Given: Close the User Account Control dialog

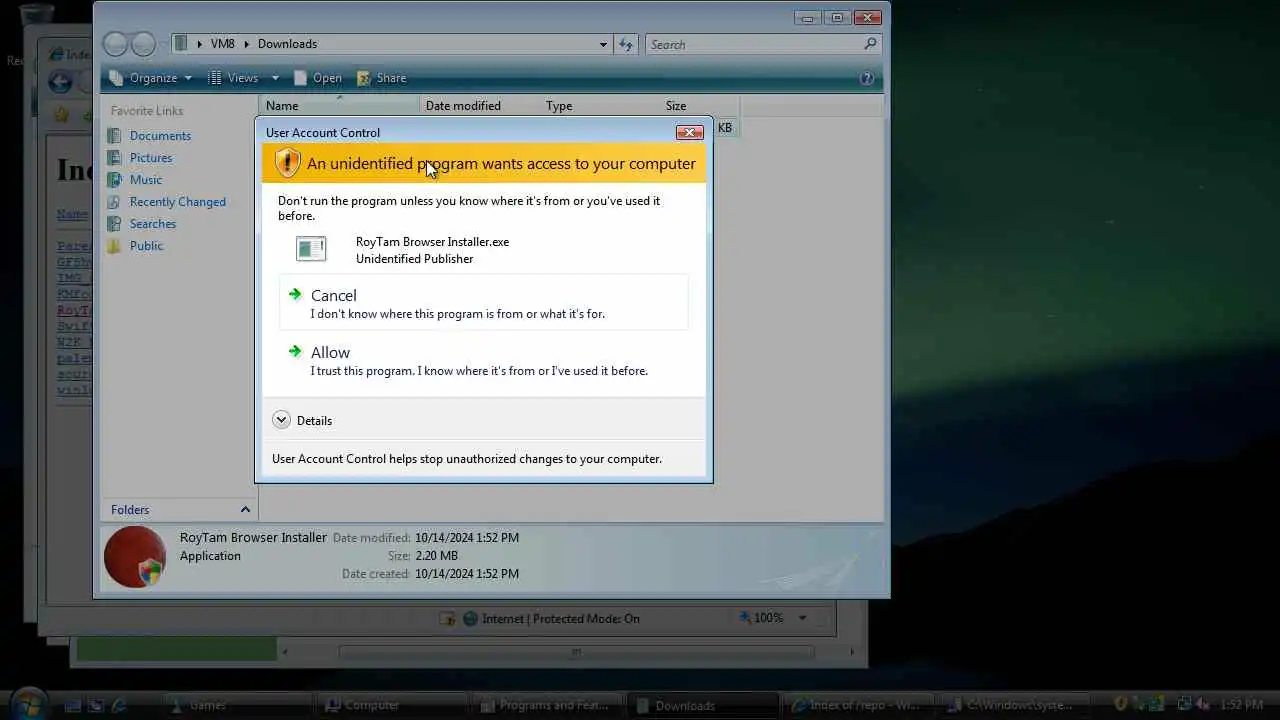Looking at the screenshot, I should coord(689,132).
